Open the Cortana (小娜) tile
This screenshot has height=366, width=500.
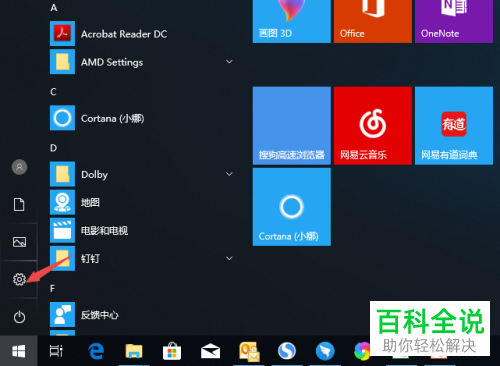coord(292,207)
